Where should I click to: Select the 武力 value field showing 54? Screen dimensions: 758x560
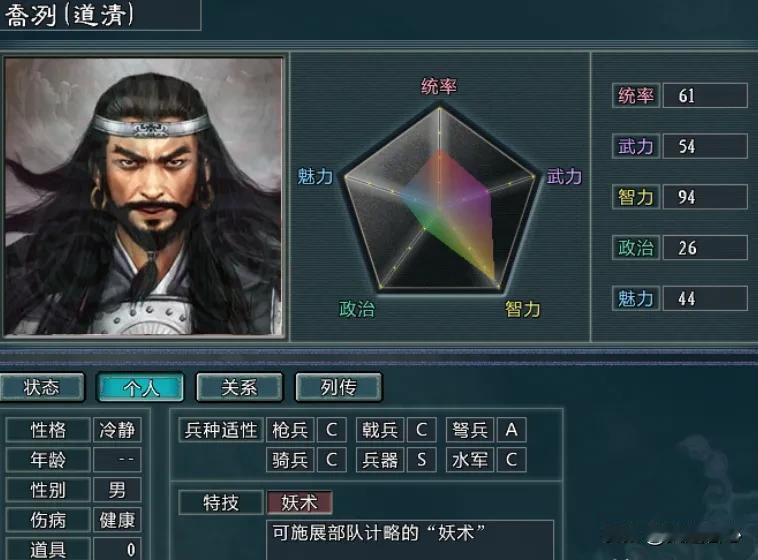705,146
